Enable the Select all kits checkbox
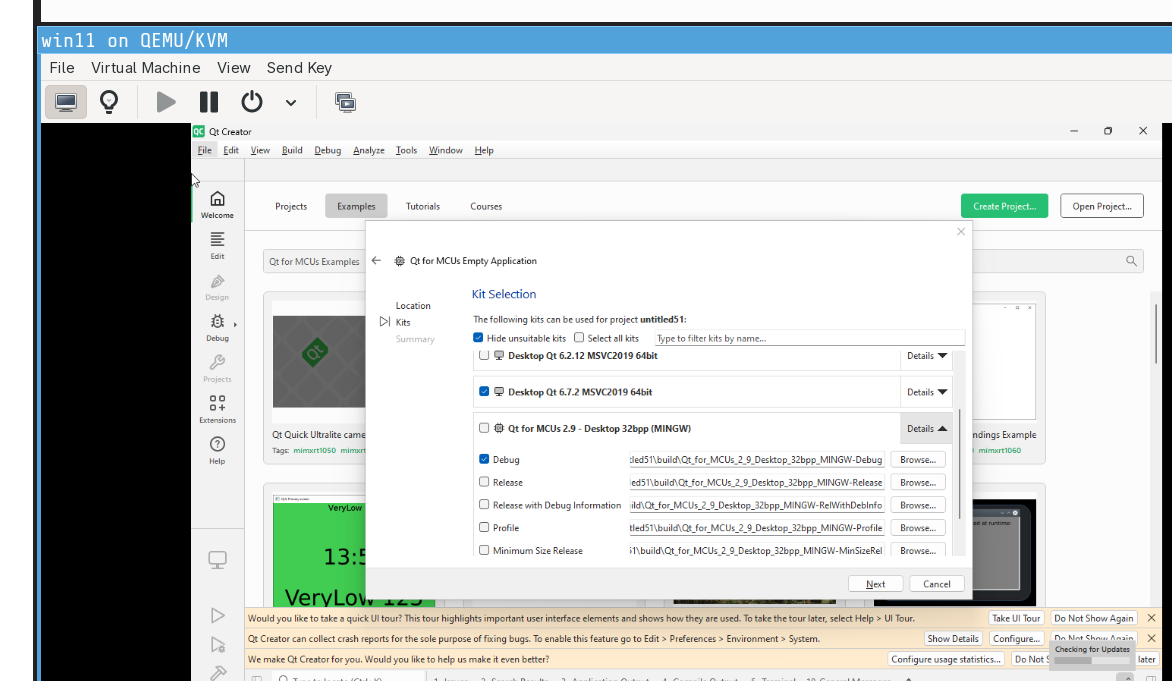This screenshot has width=1172, height=681. (x=579, y=338)
